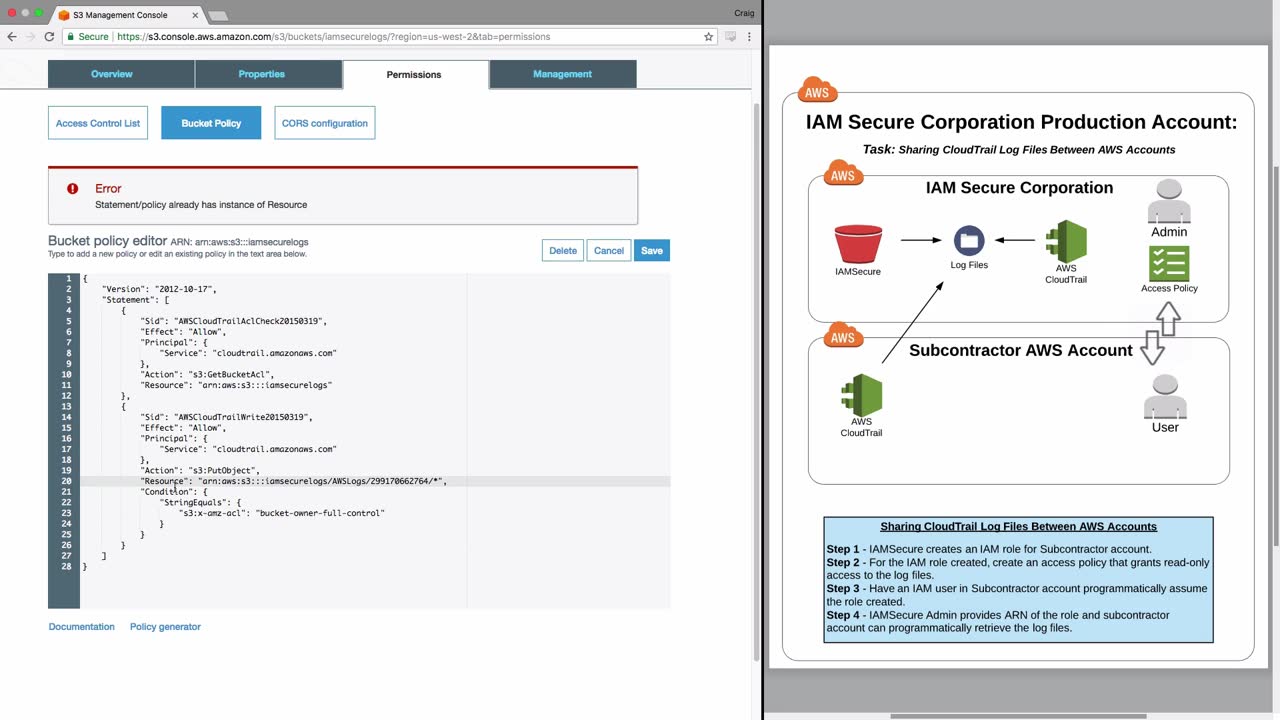Open the Policy generator link
Image resolution: width=1280 pixels, height=720 pixels.
pos(165,627)
